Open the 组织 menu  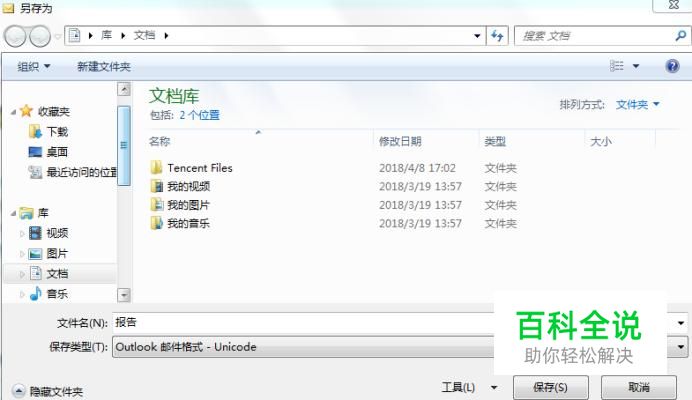(x=34, y=67)
